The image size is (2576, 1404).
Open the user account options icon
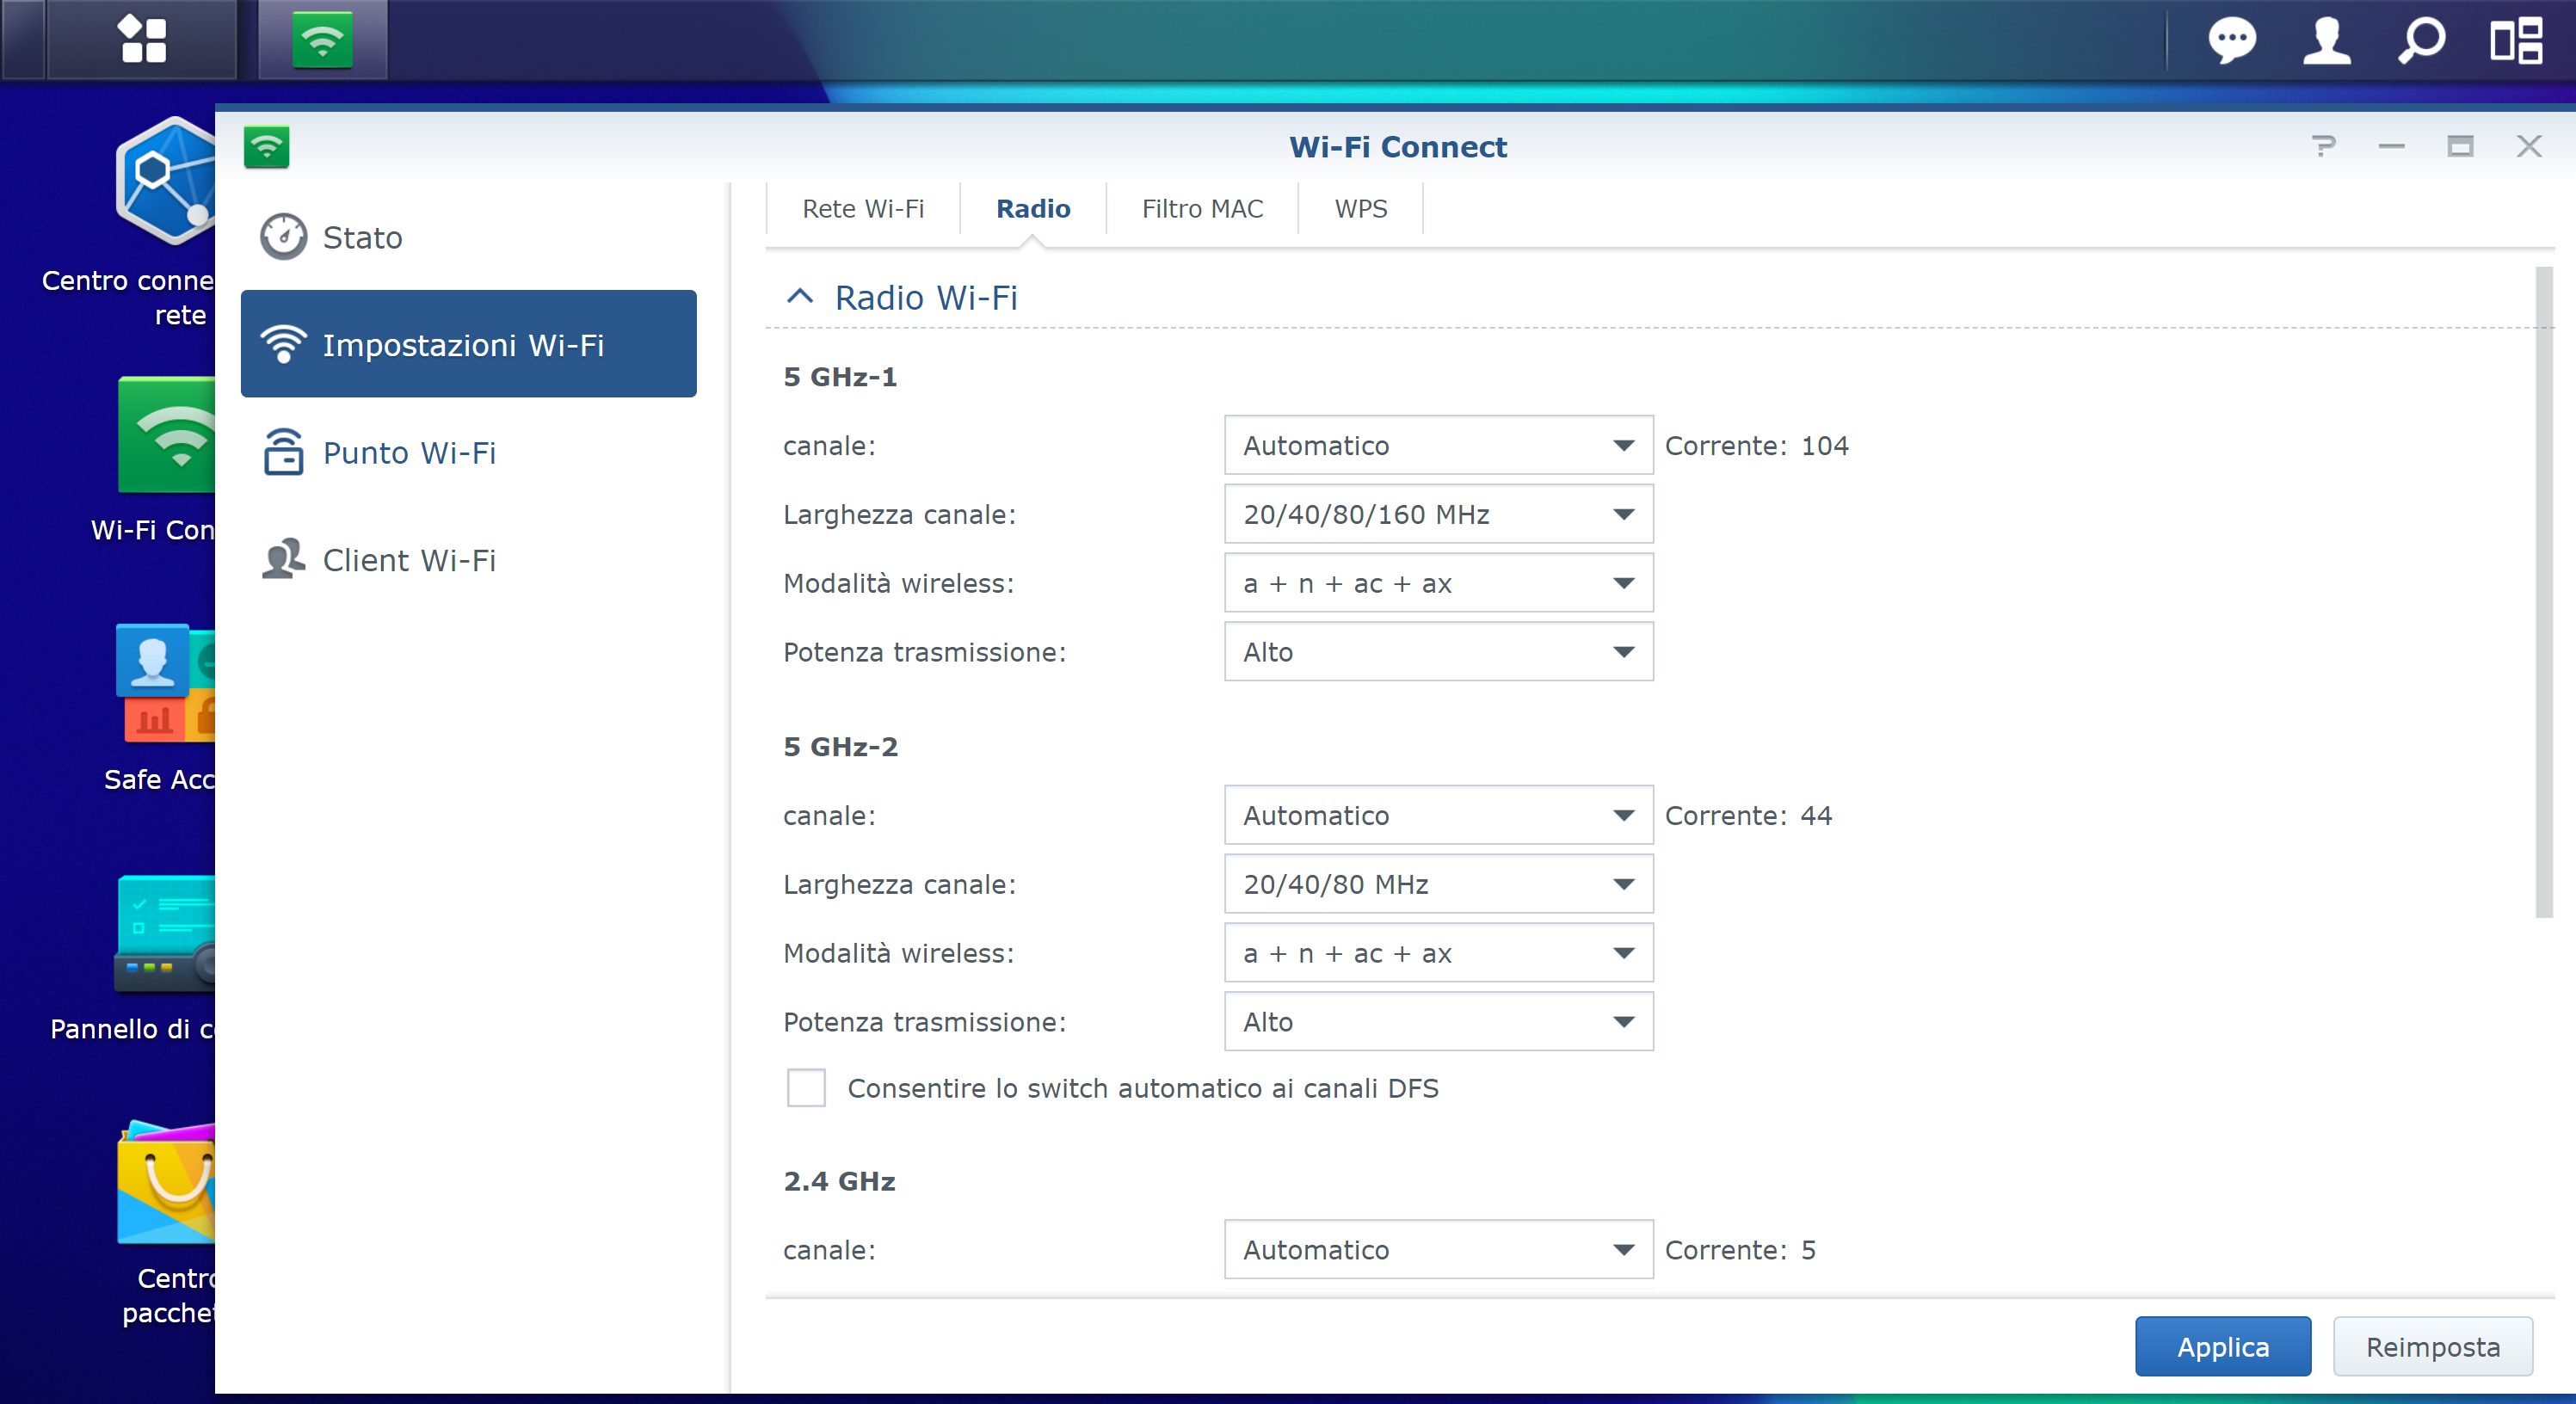coord(2326,41)
